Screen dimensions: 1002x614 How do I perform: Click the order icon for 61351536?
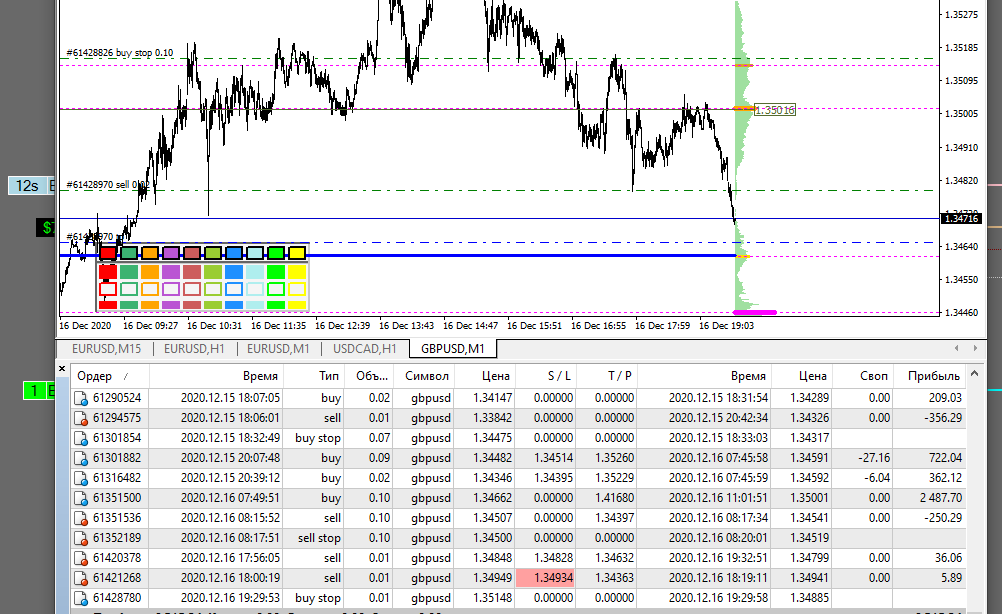coord(81,518)
